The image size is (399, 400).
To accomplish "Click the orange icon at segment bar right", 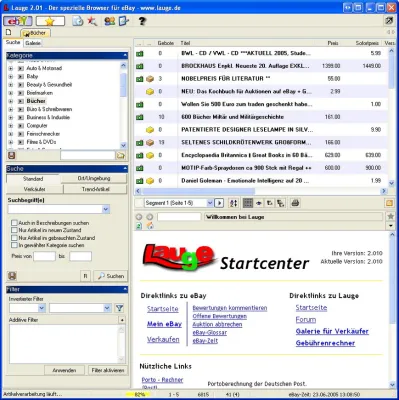I will pos(389,203).
